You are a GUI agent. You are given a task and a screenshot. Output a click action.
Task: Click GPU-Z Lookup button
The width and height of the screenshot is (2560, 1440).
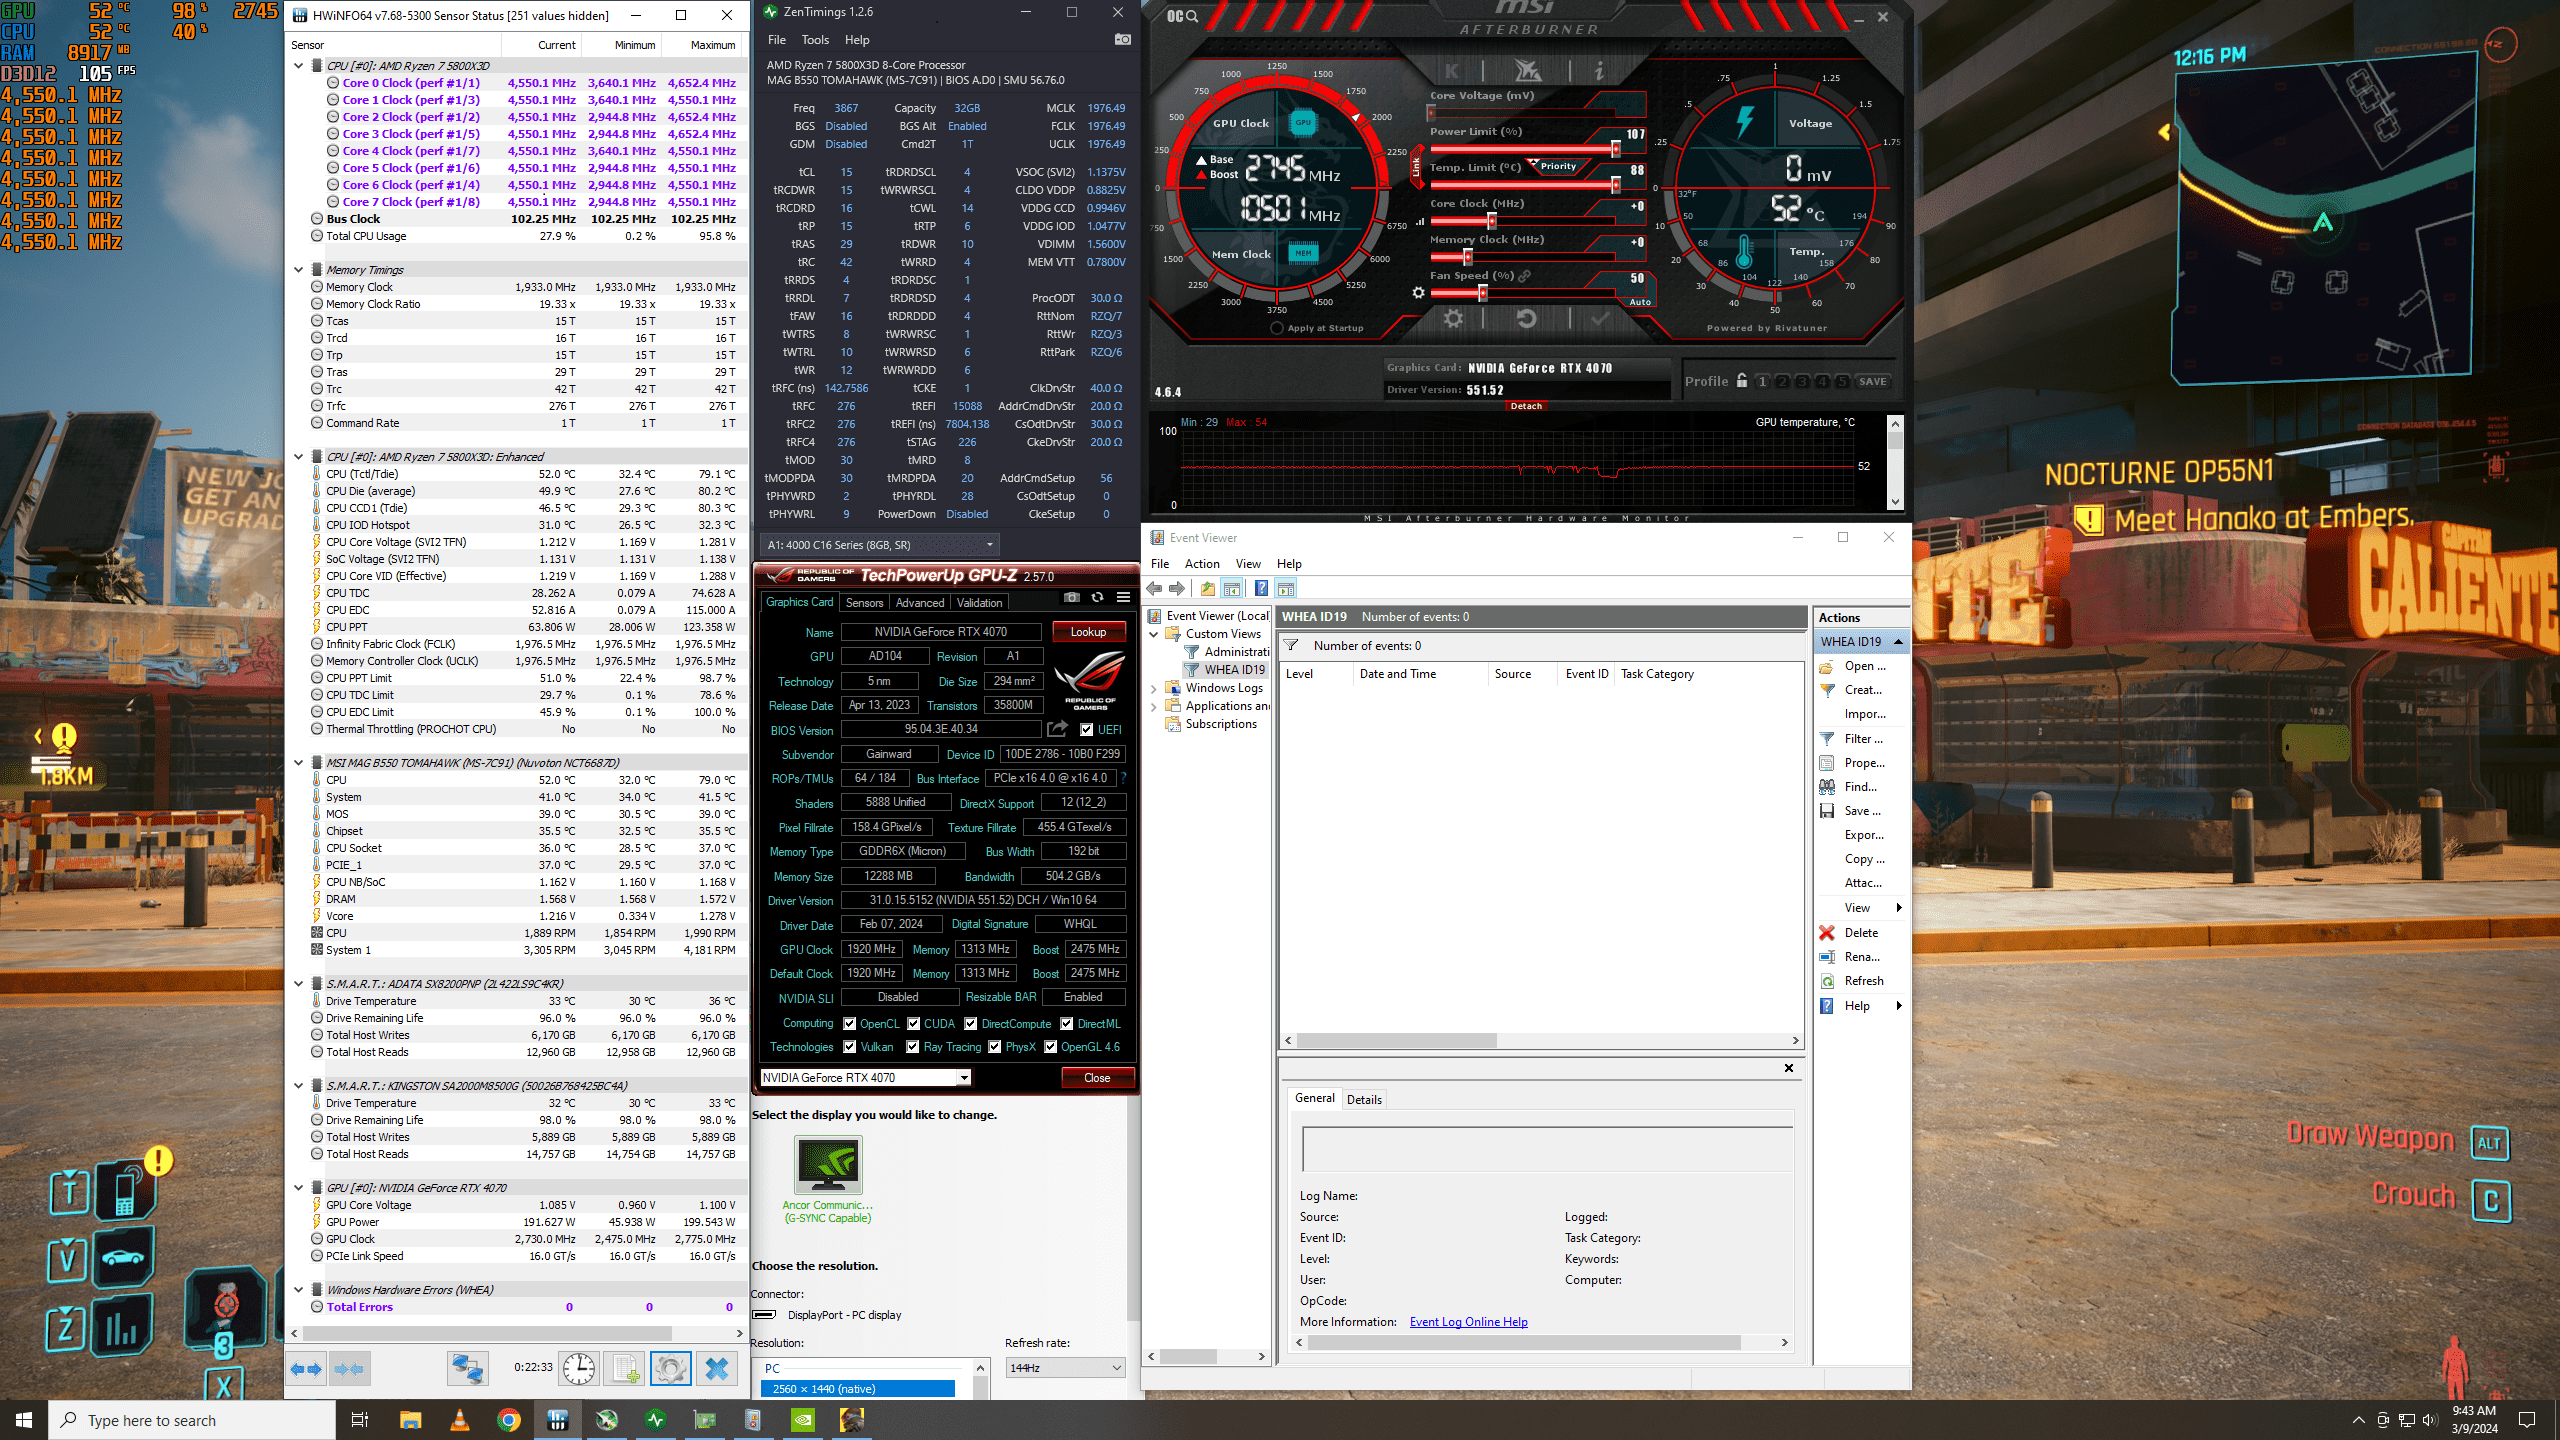click(x=1089, y=632)
